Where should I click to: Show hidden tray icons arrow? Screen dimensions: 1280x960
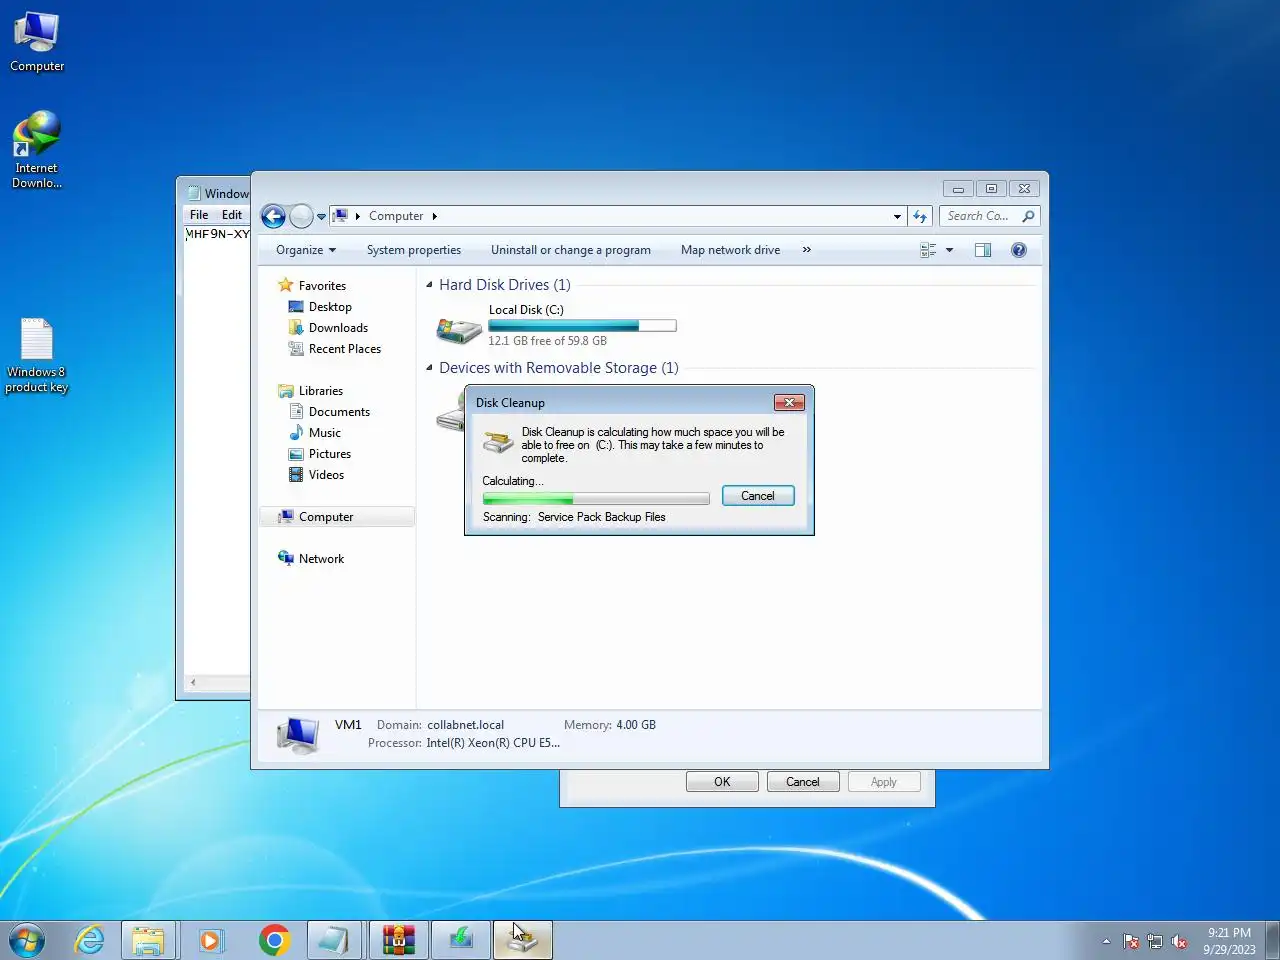1106,941
